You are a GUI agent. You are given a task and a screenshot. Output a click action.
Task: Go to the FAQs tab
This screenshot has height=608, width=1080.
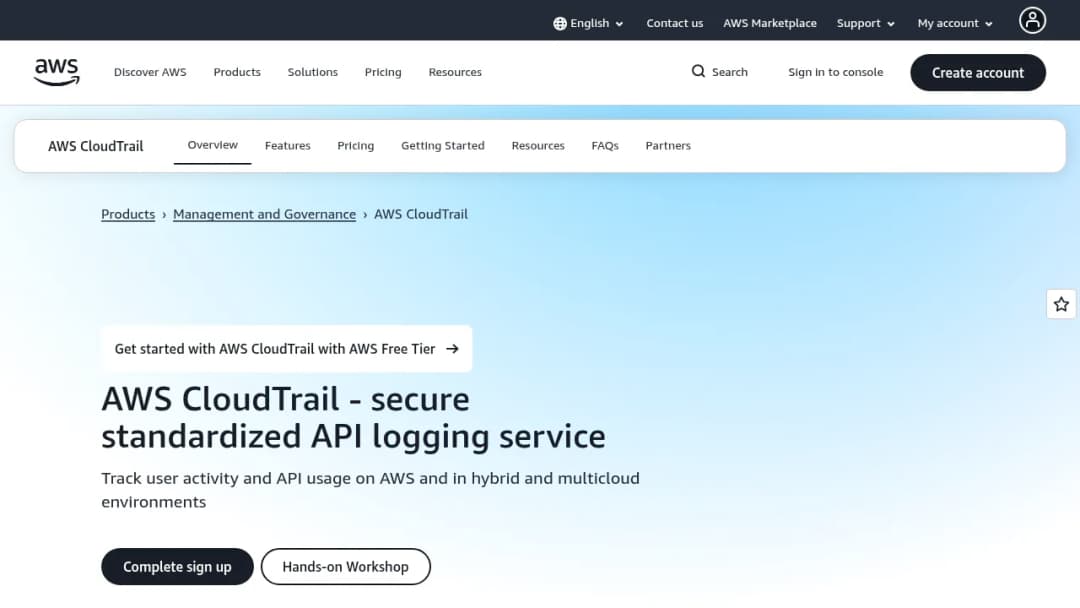point(605,146)
